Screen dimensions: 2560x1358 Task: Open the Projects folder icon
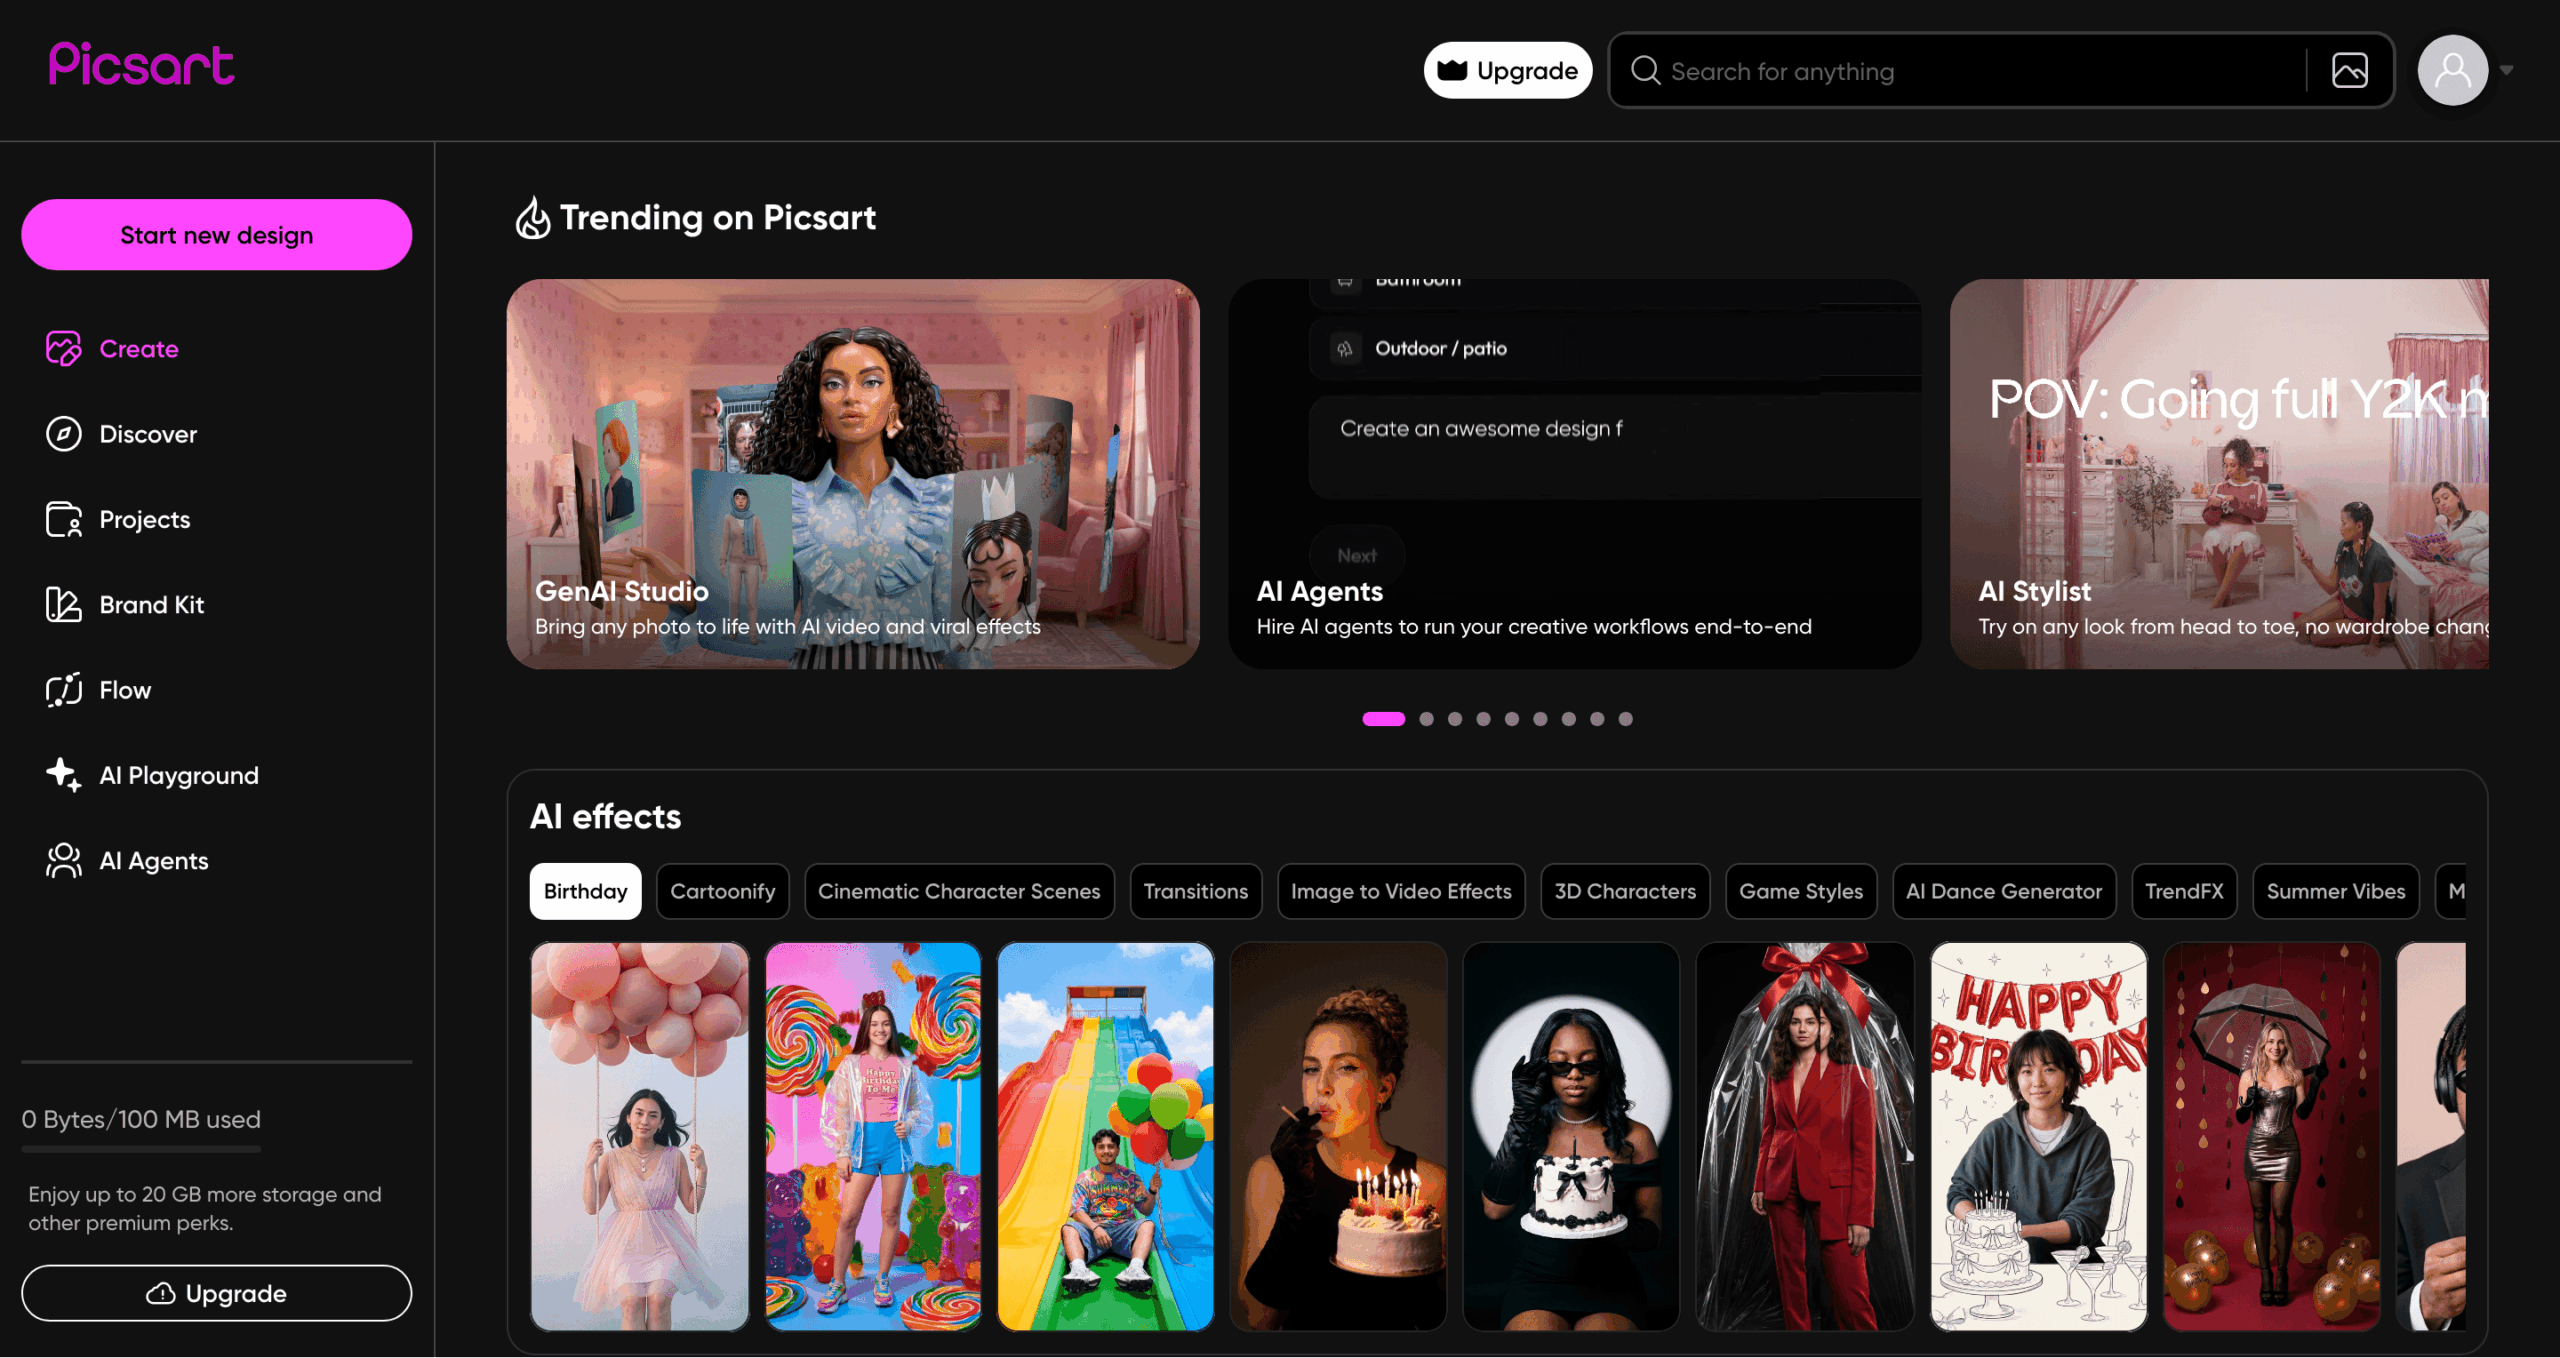[x=63, y=519]
